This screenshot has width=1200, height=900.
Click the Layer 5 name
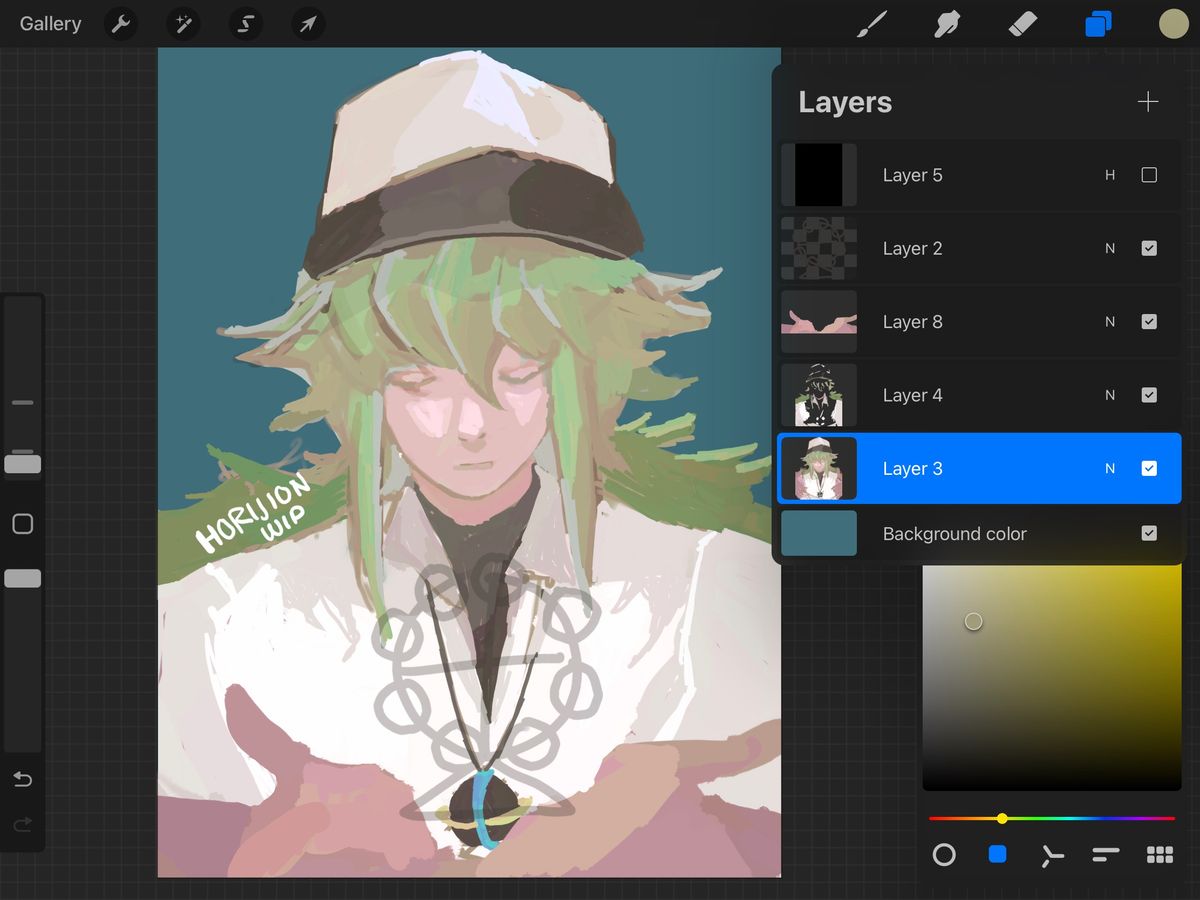(x=912, y=175)
